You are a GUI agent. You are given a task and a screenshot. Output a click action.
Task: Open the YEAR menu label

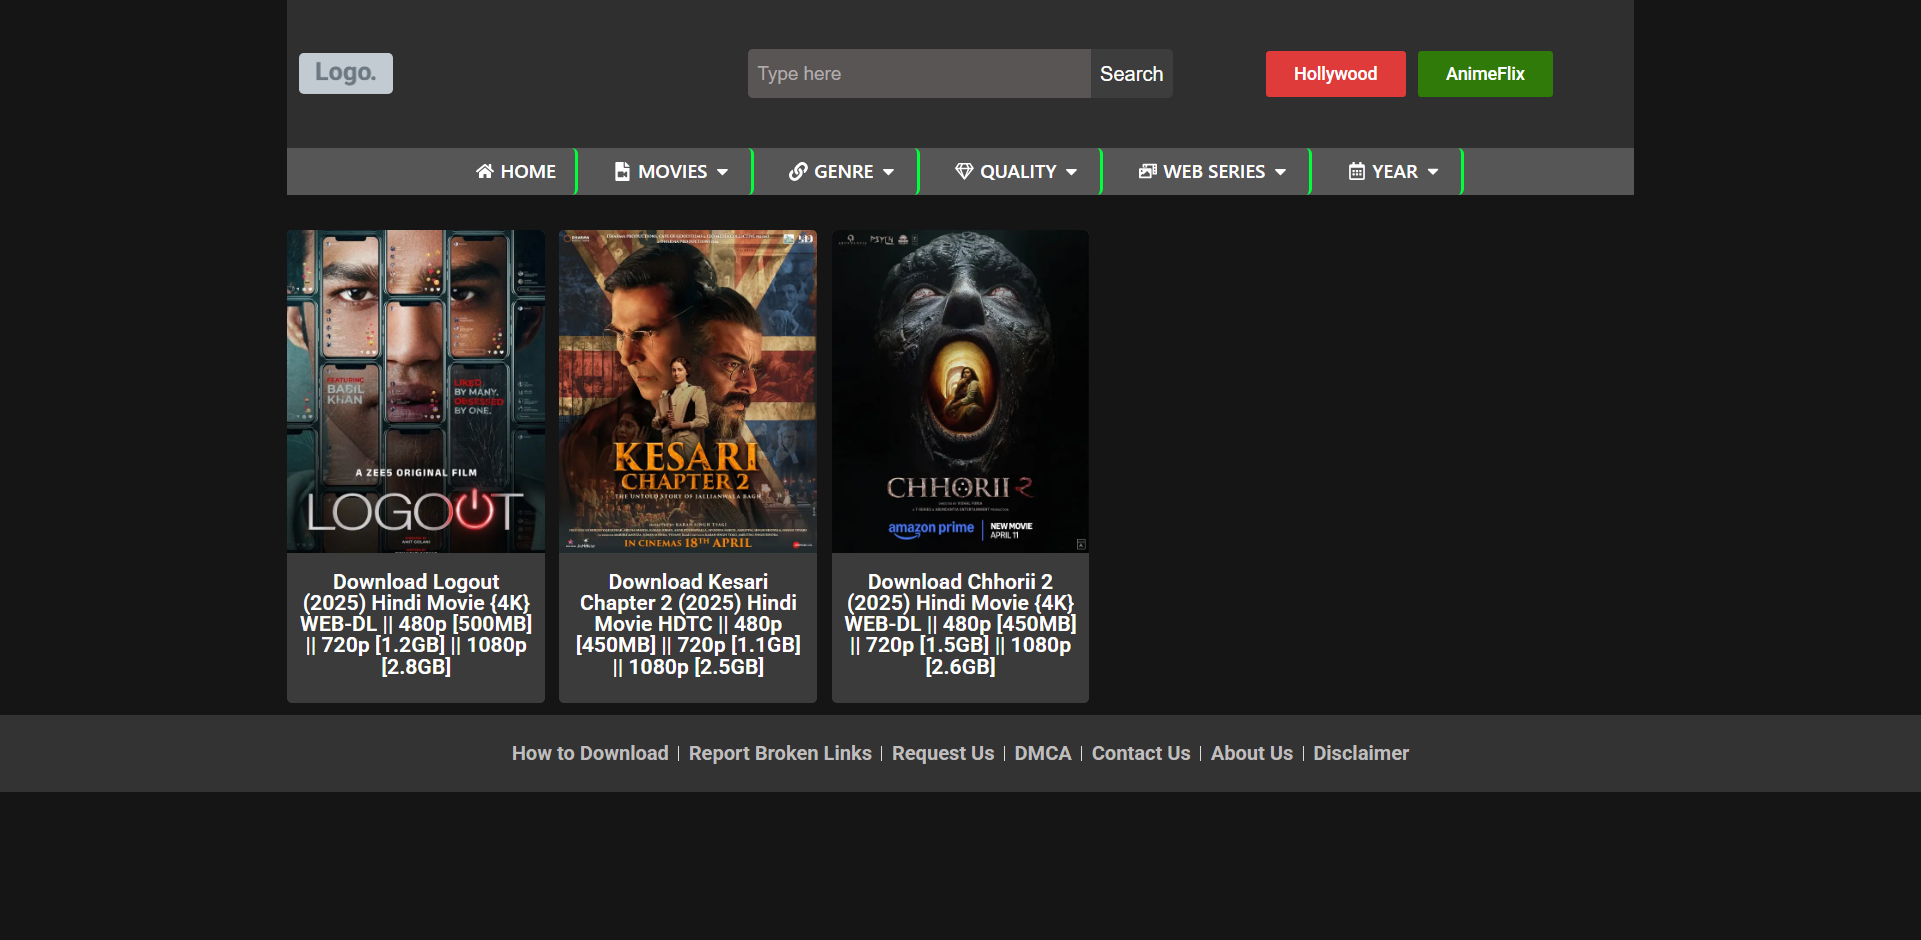pos(1395,171)
